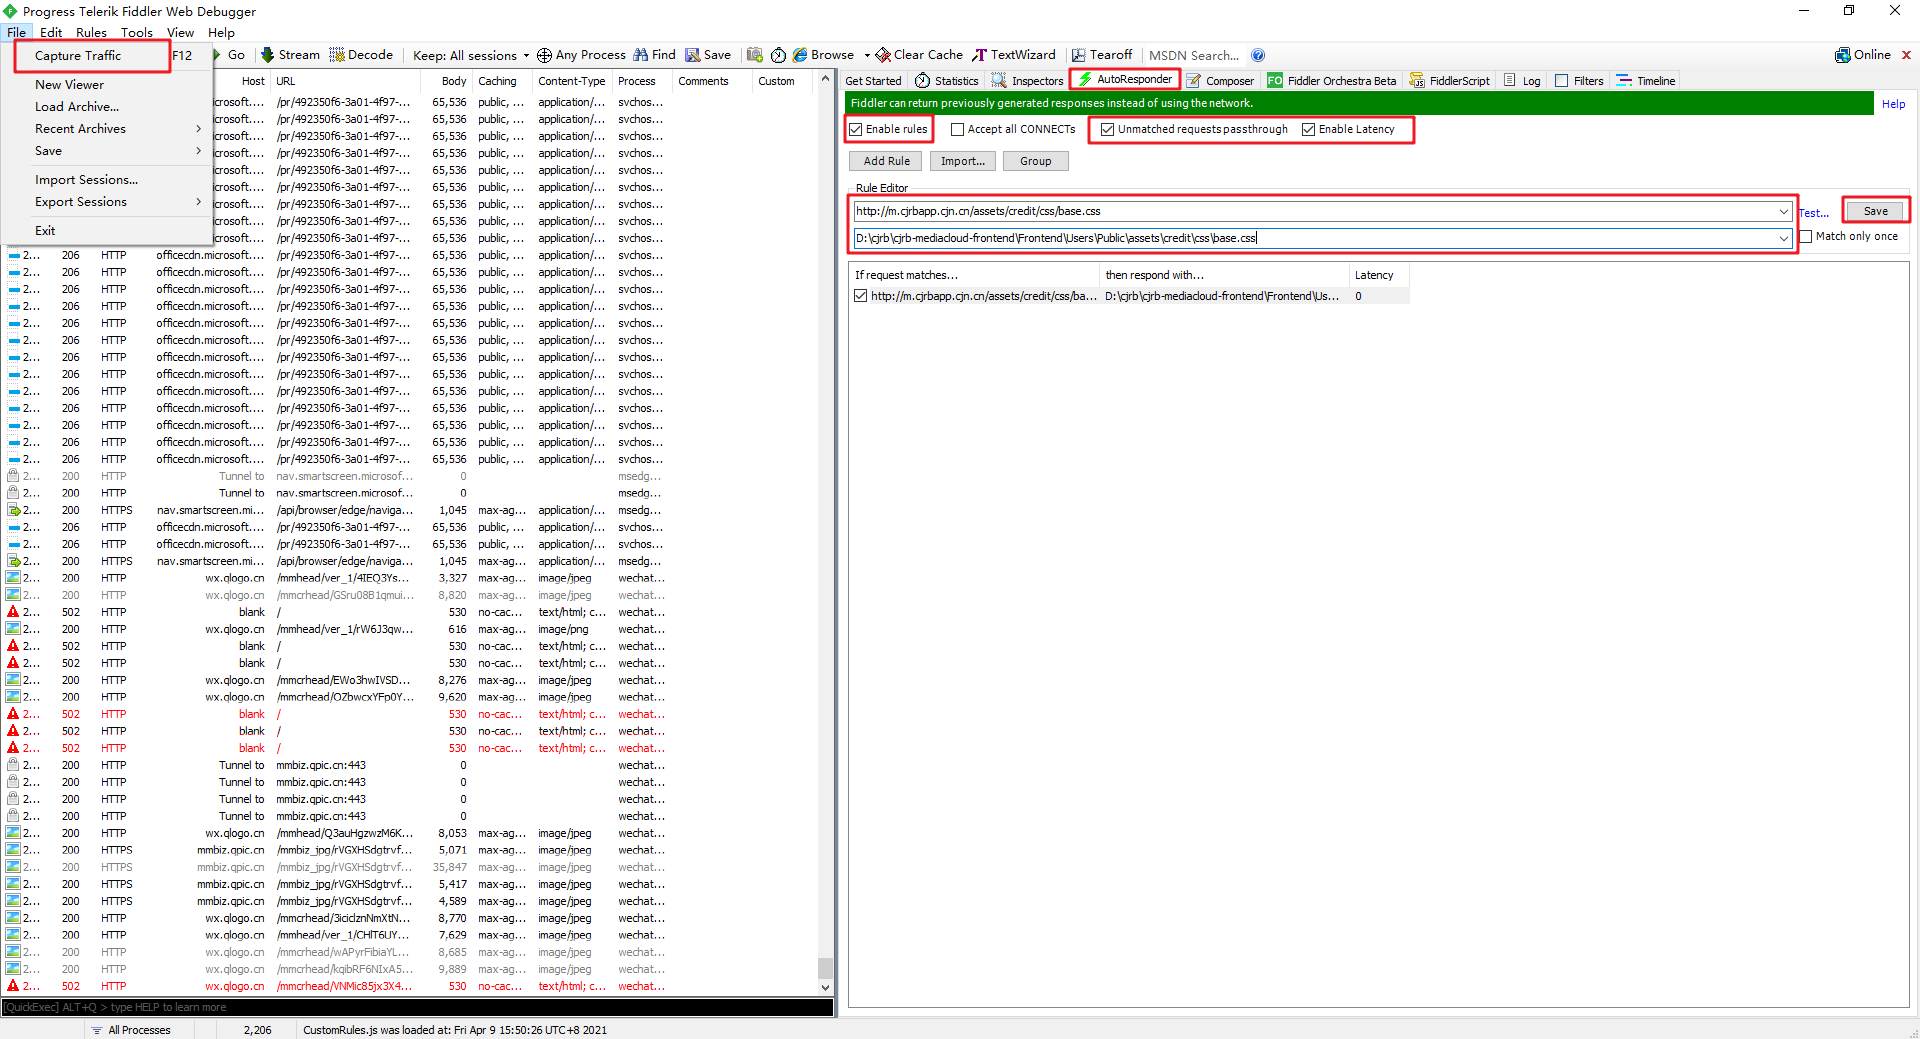Click the All Processes status bar filter

point(131,1030)
